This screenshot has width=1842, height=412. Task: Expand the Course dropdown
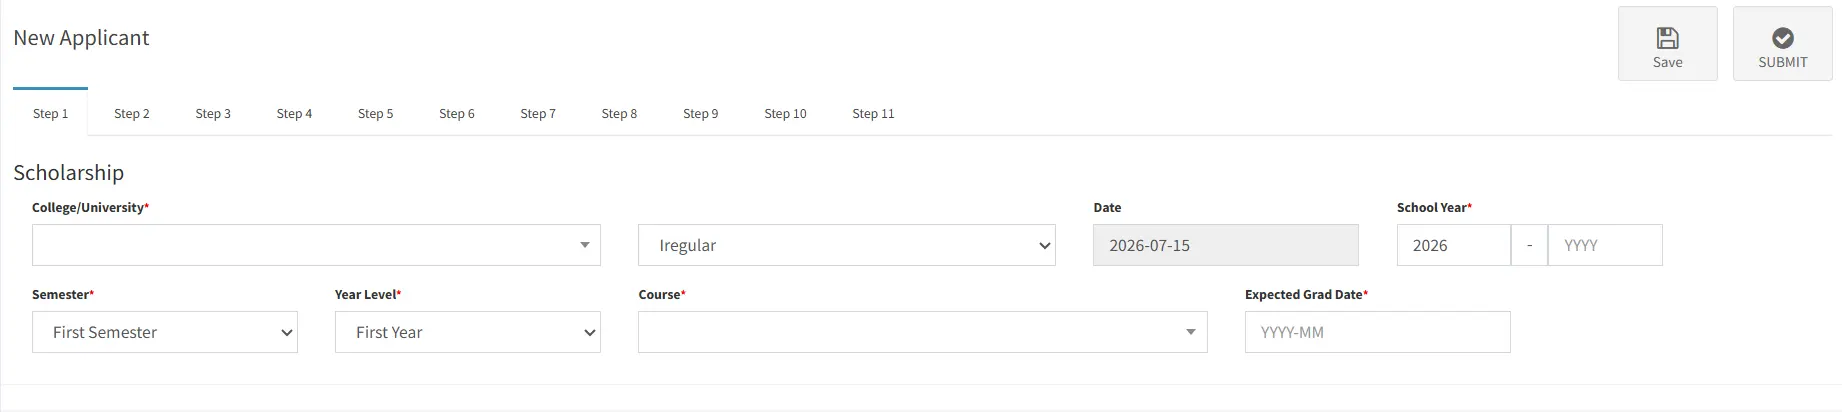click(922, 332)
